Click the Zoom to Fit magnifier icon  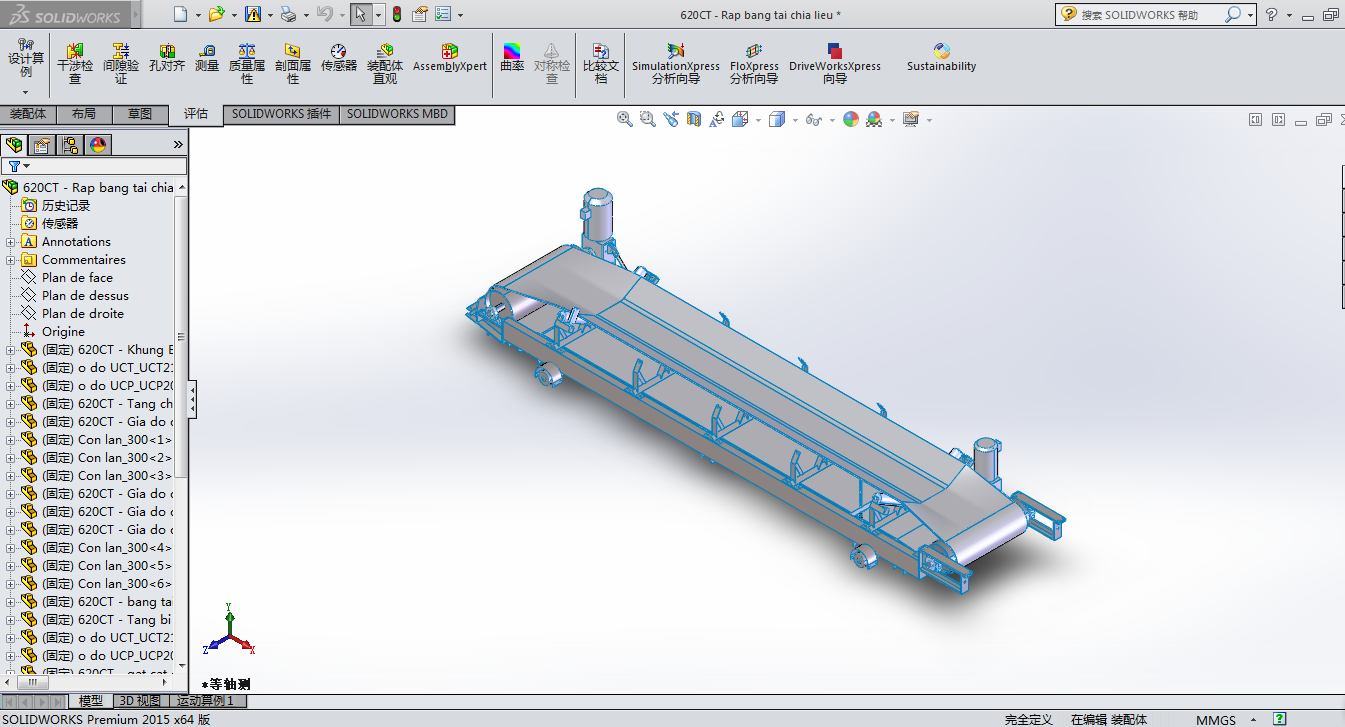point(625,119)
